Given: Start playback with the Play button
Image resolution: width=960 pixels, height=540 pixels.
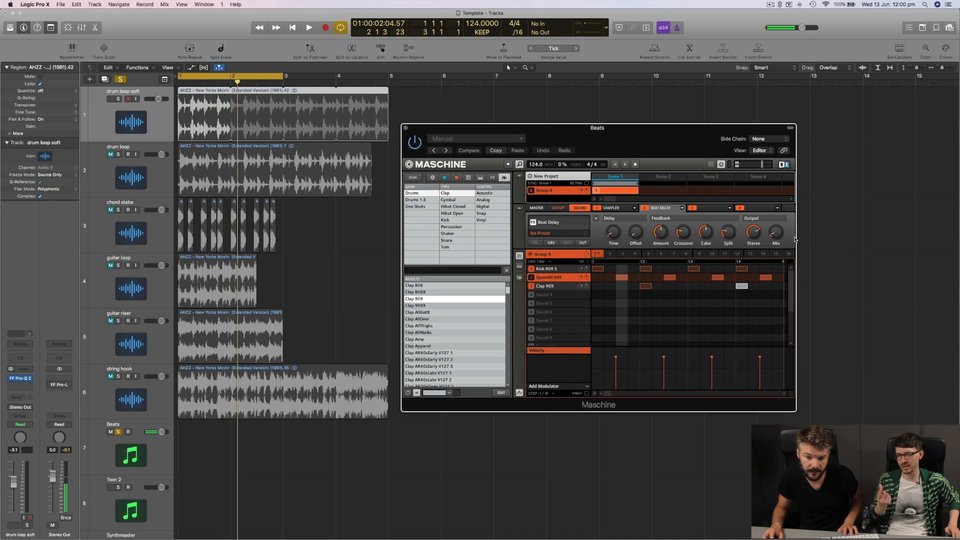Looking at the screenshot, I should point(309,28).
